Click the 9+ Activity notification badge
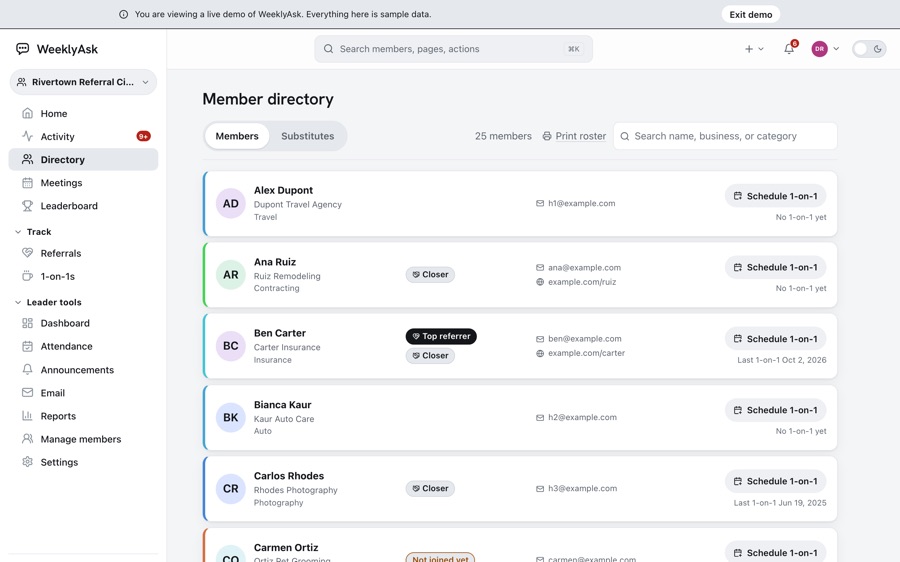The image size is (900, 562). [x=143, y=136]
